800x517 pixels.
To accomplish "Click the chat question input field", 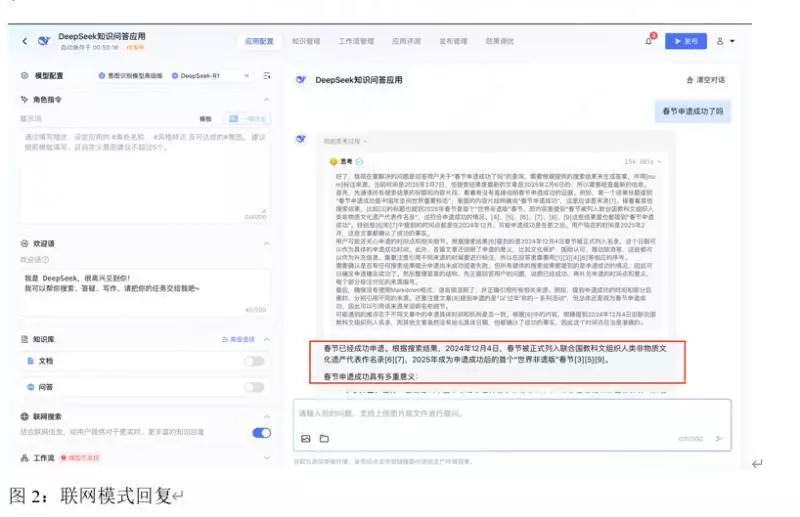I will (x=512, y=413).
